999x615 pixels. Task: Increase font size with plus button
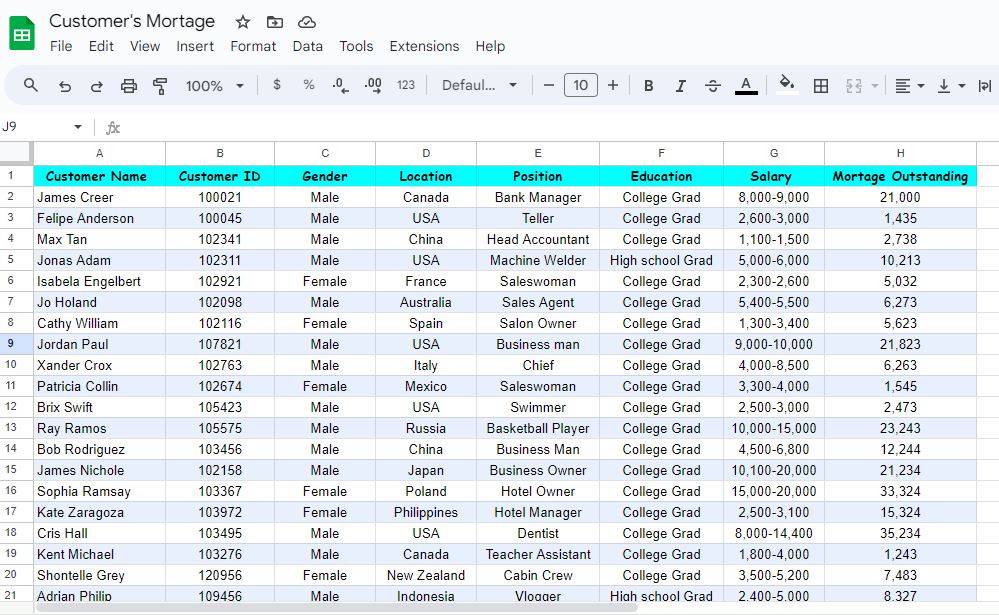tap(613, 85)
